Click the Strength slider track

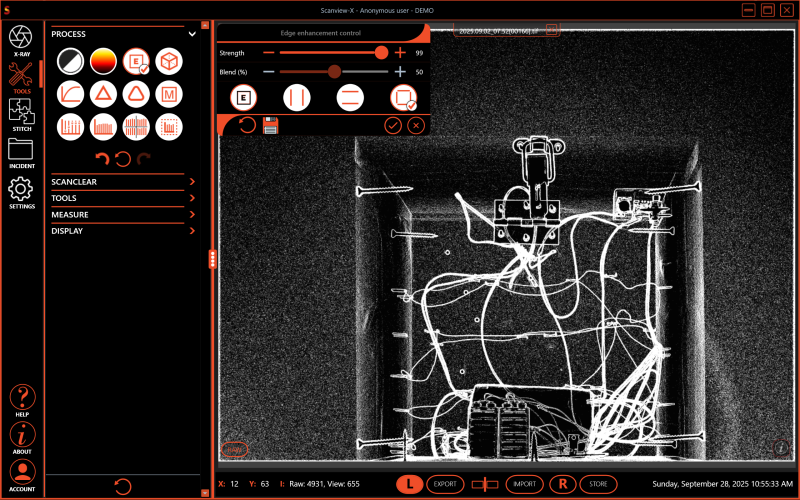[x=330, y=52]
